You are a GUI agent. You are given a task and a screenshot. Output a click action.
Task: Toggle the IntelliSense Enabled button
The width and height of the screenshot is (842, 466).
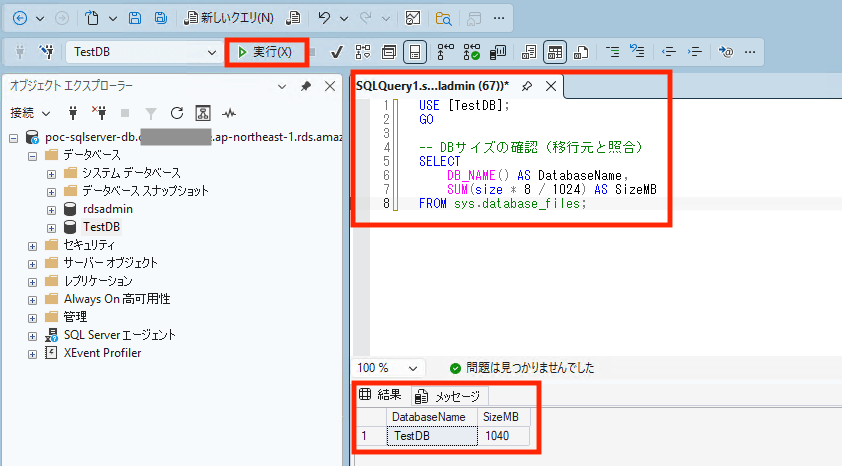415,52
